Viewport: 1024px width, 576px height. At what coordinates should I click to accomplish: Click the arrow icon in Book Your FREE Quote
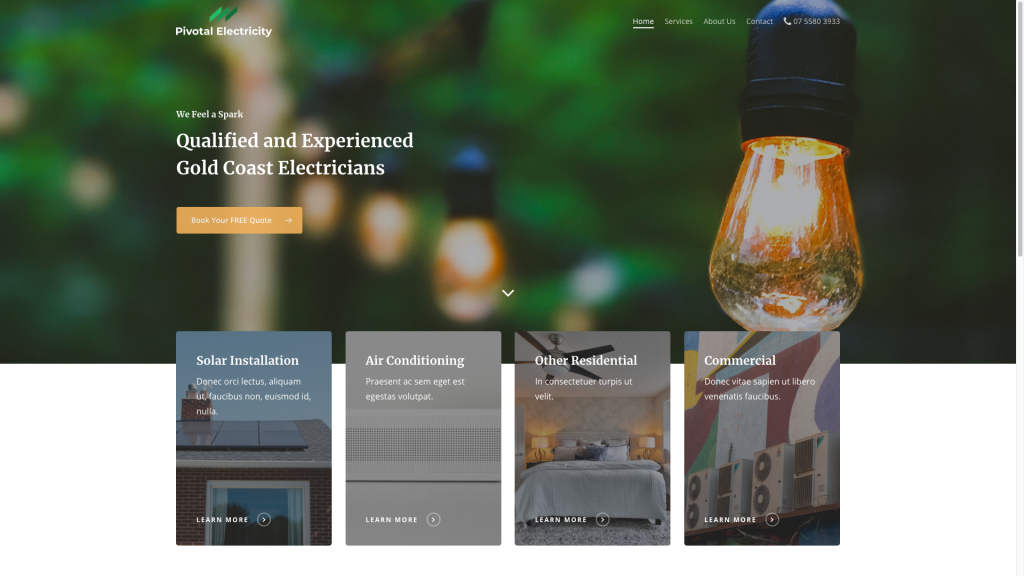point(288,220)
